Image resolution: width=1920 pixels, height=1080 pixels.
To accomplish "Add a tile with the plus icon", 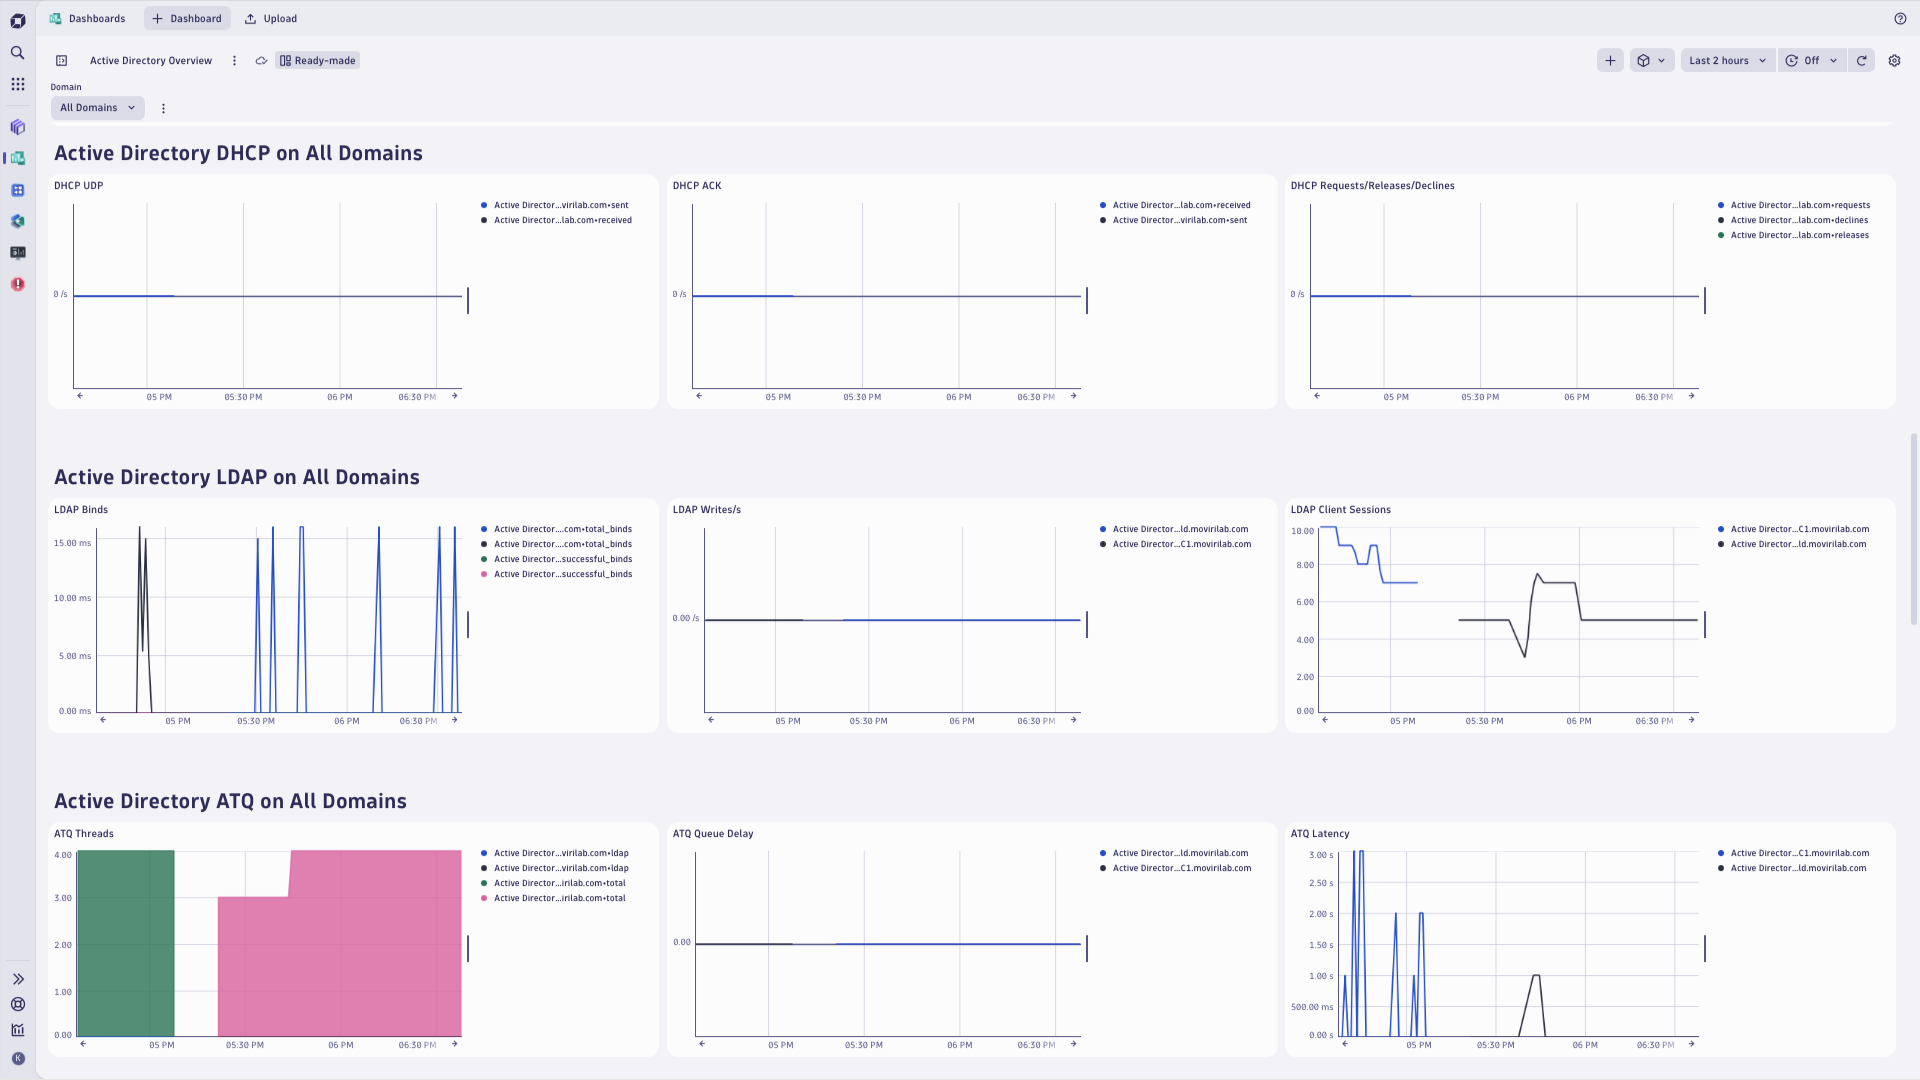I will coord(1610,61).
